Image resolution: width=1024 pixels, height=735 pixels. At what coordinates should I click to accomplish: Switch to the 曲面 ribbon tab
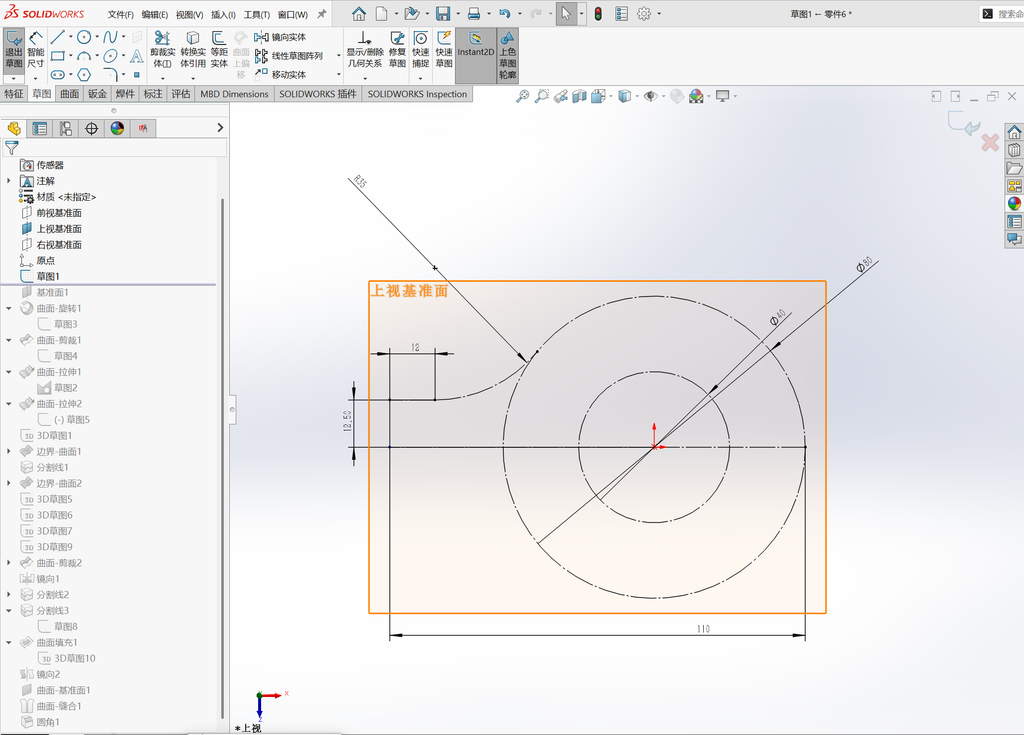(69, 94)
